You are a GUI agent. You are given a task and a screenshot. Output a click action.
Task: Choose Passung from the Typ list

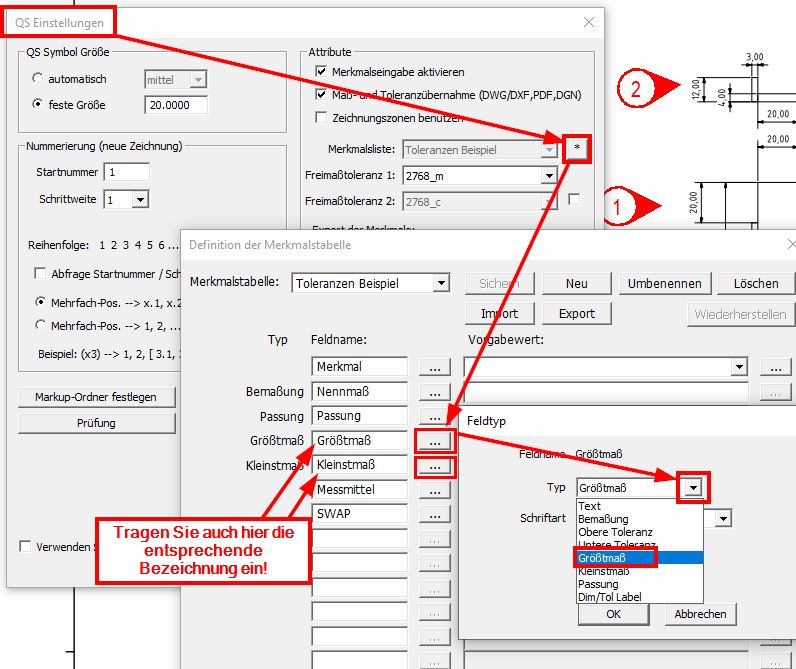[x=640, y=584]
